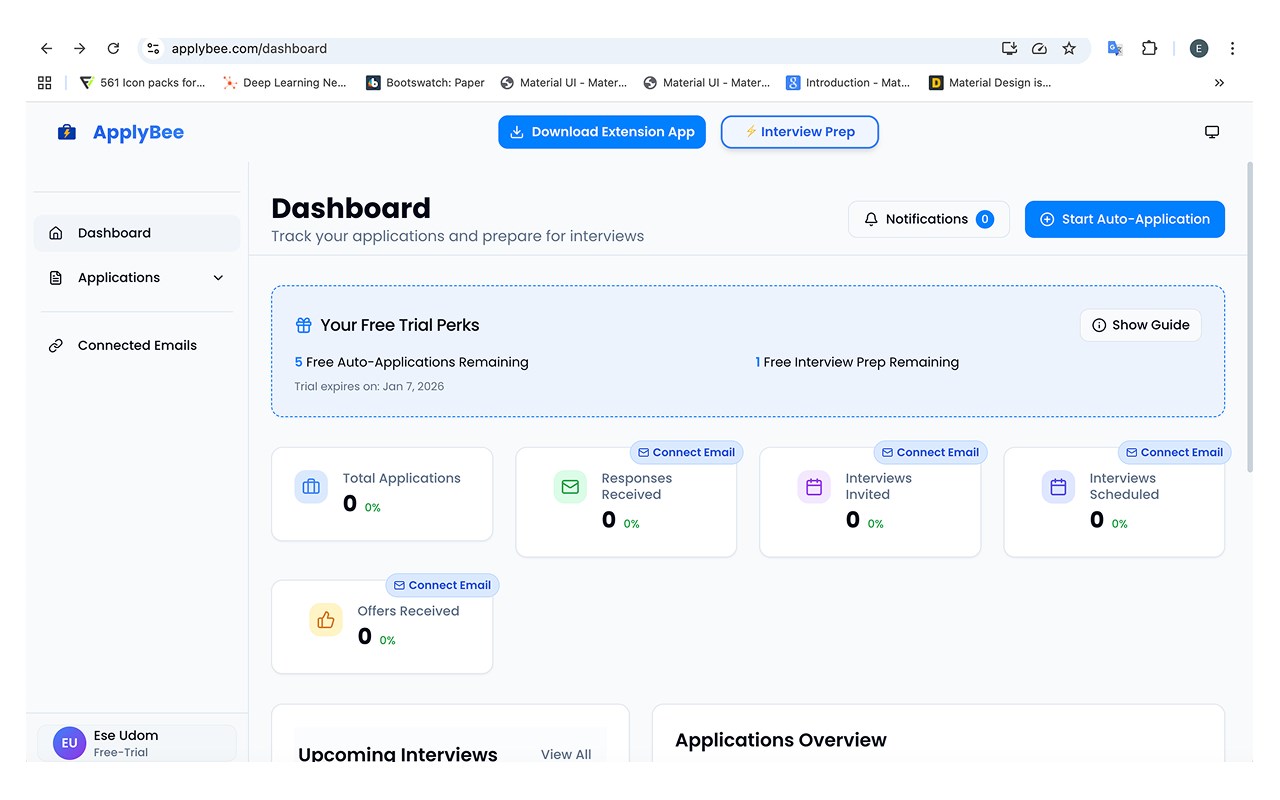The width and height of the screenshot is (1280, 800).
Task: Click the '1 Free Interview Prep Remaining' text
Action: tap(857, 362)
